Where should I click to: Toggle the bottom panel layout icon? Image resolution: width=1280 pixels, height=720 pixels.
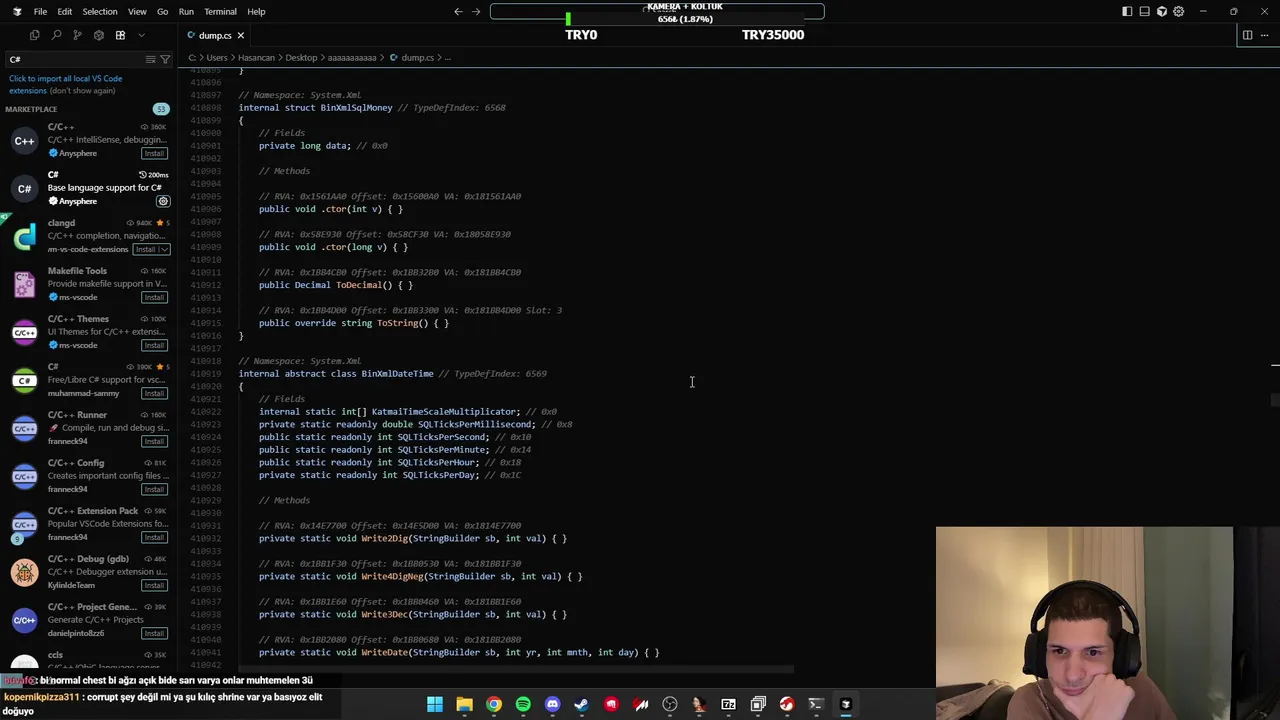[1144, 11]
